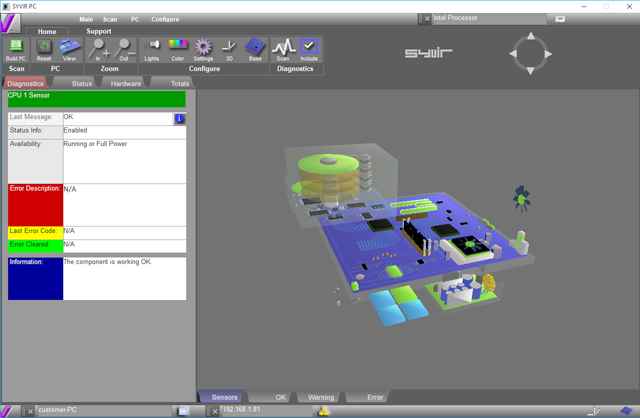The width and height of the screenshot is (640, 418).
Task: Open the Color configuration icon
Action: [177, 48]
